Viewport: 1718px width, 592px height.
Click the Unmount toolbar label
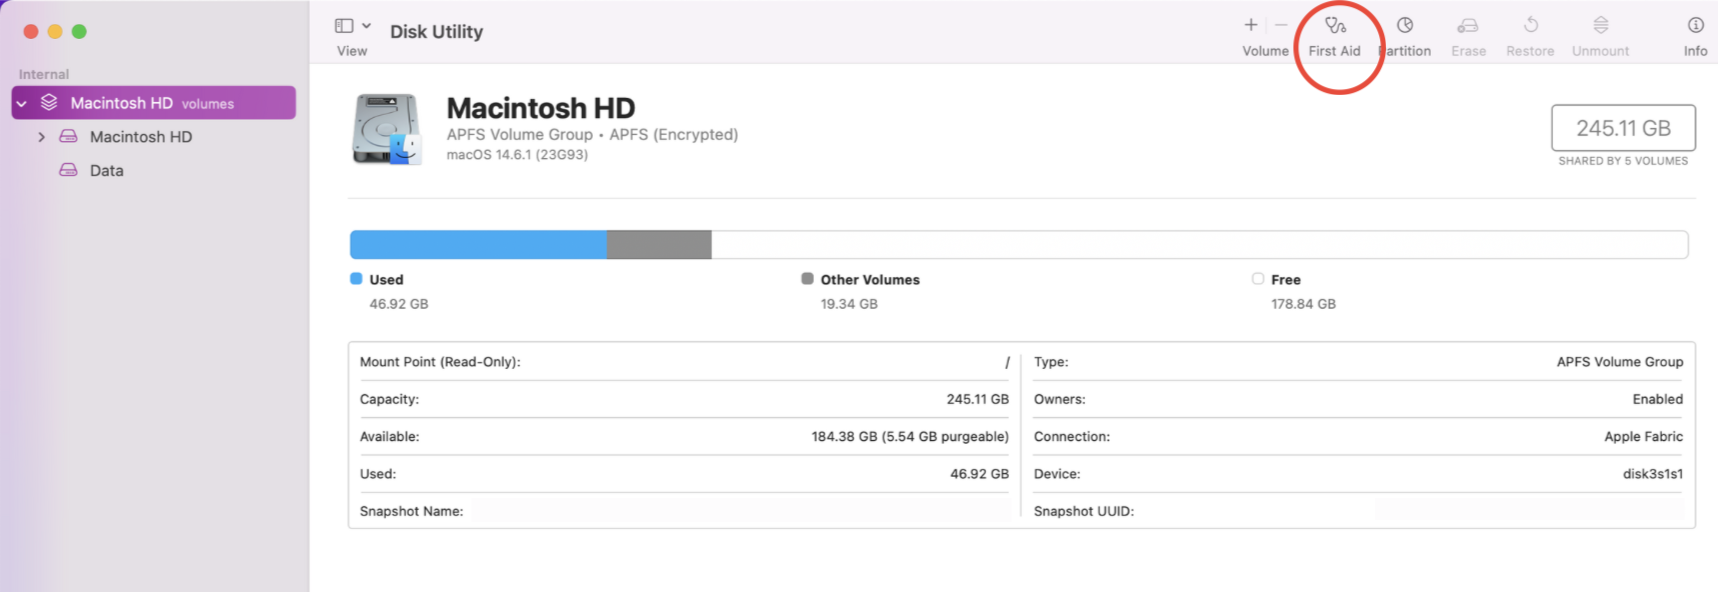tap(1601, 51)
